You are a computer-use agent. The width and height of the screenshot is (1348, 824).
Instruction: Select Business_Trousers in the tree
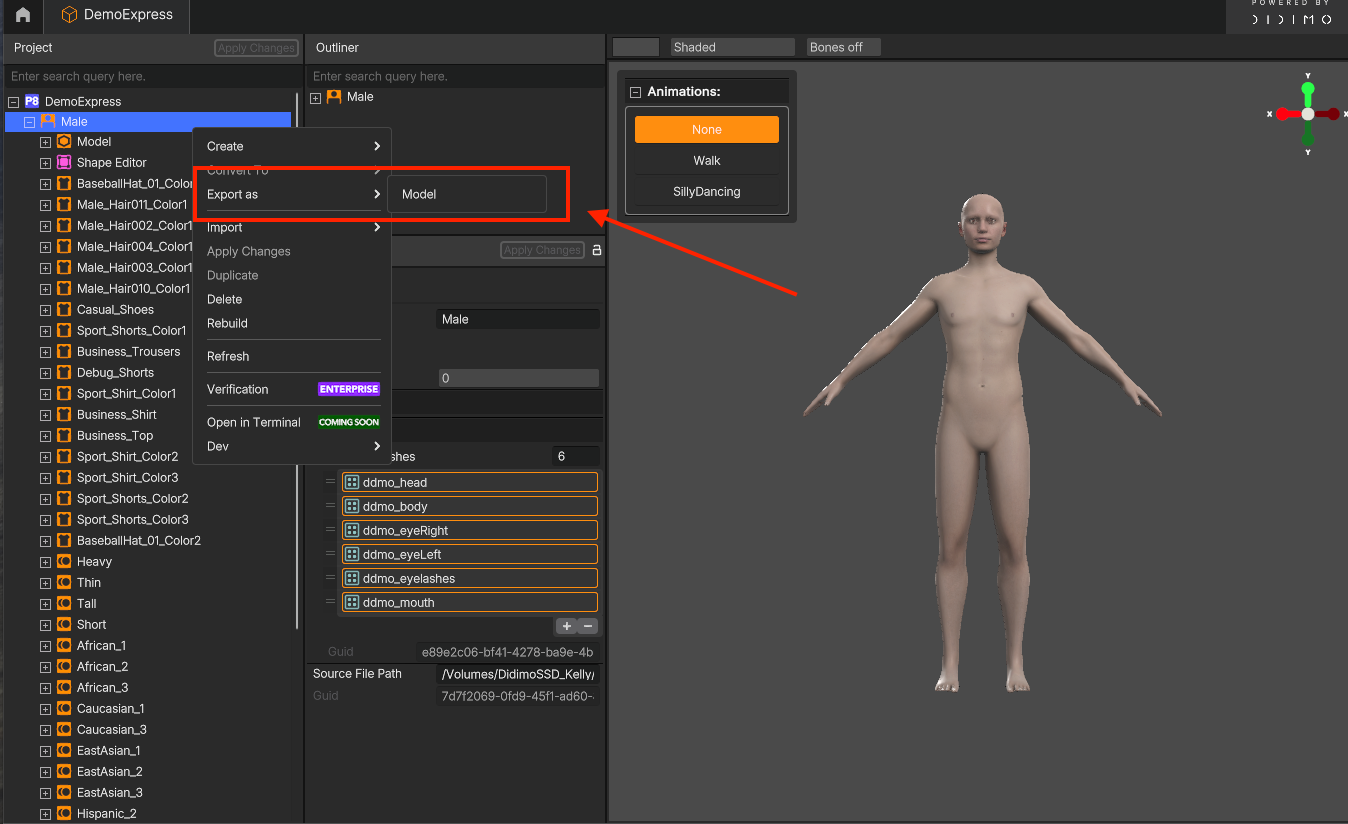[x=128, y=352]
